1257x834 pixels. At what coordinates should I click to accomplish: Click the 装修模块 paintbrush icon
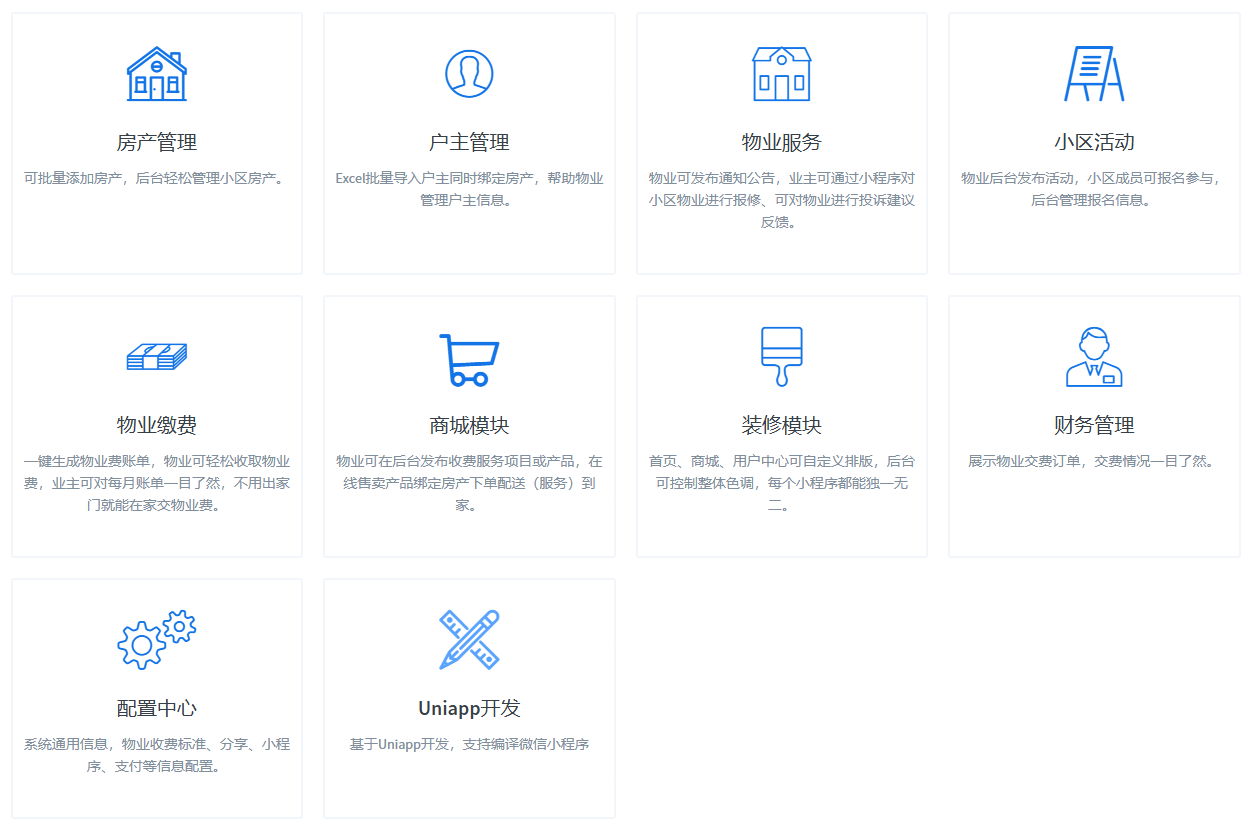click(781, 355)
